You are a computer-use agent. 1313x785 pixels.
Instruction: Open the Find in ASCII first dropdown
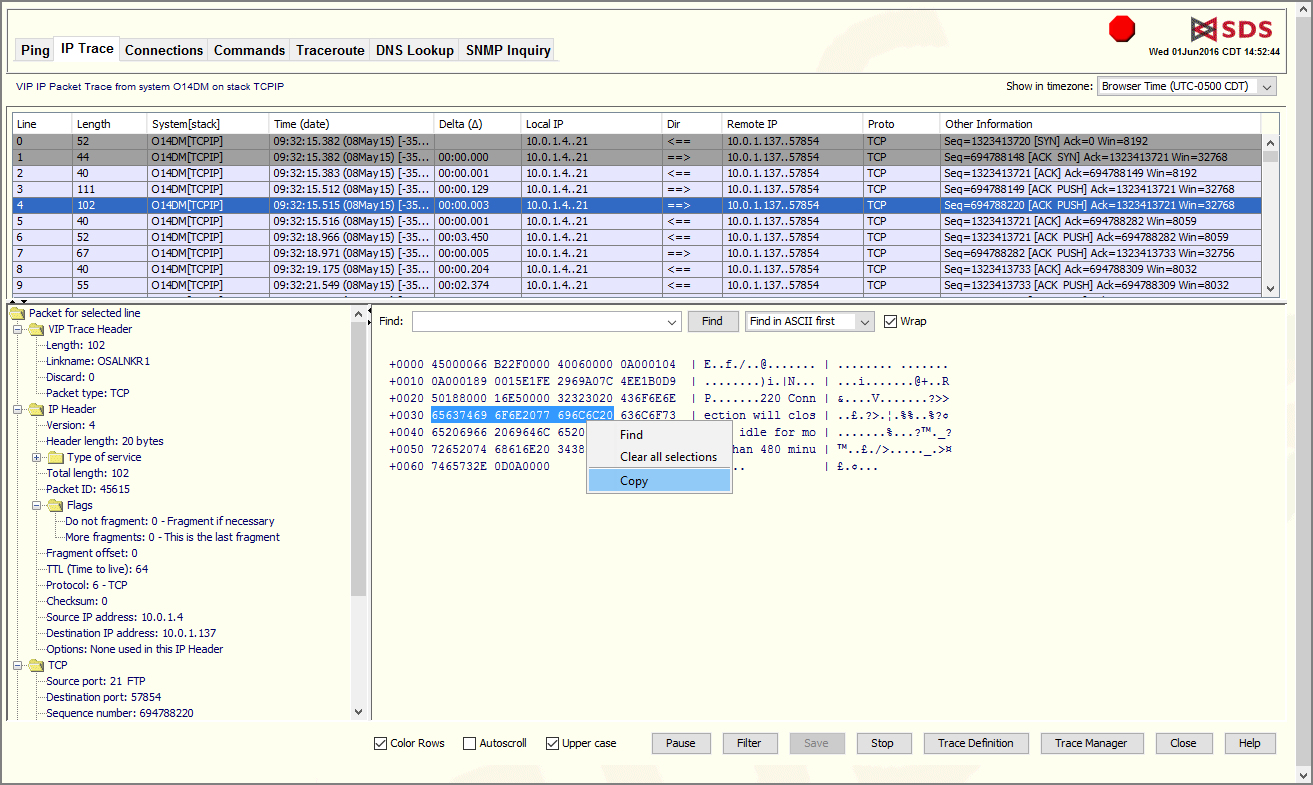click(x=865, y=321)
